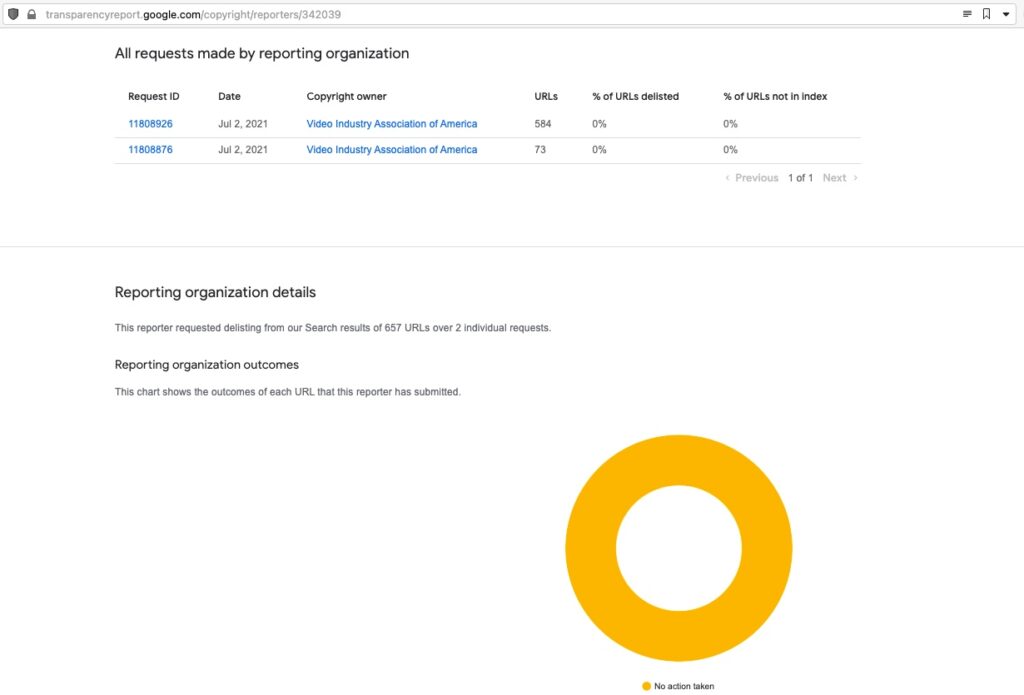The image size is (1024, 695).
Task: Click the % of URLs delisted header
Action: click(635, 96)
